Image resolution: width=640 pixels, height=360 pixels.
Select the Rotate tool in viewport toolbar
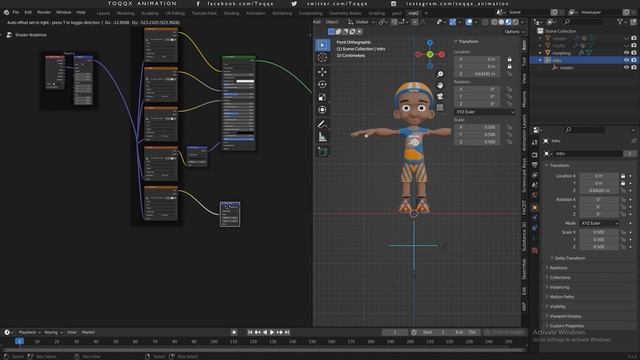coord(322,84)
